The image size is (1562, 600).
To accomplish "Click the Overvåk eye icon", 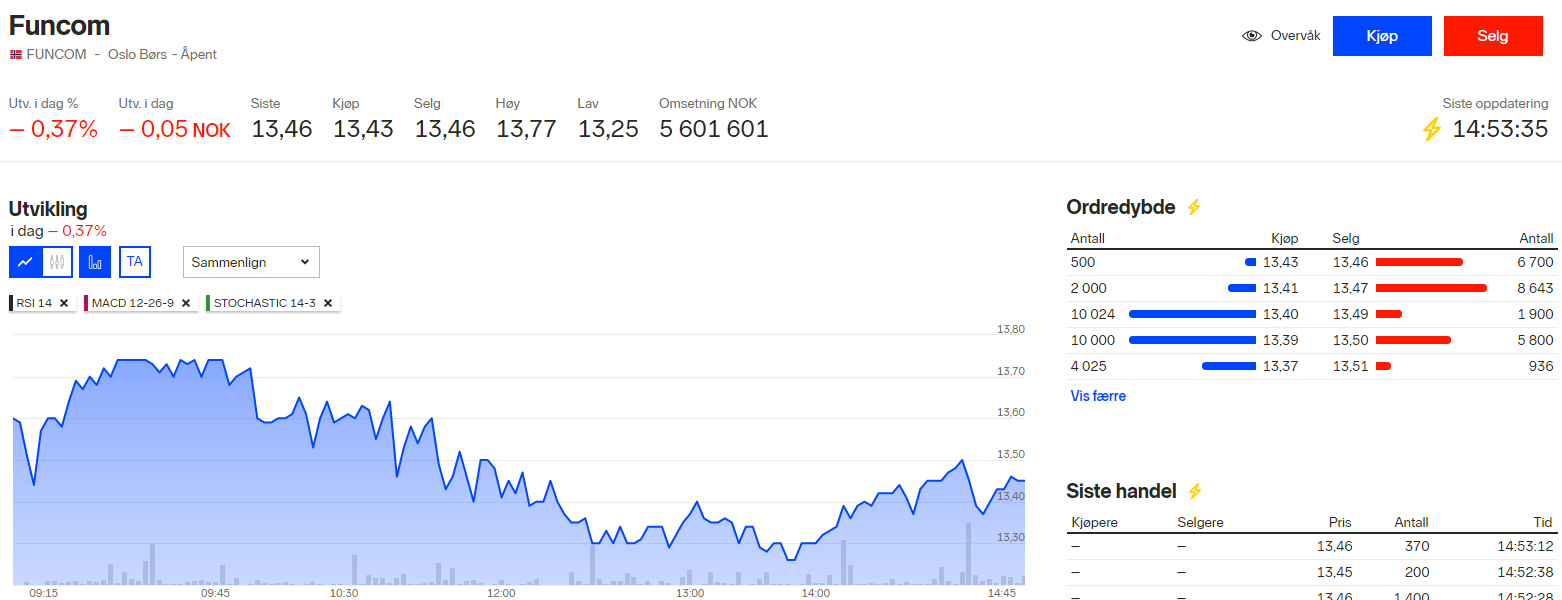I will tap(1252, 36).
